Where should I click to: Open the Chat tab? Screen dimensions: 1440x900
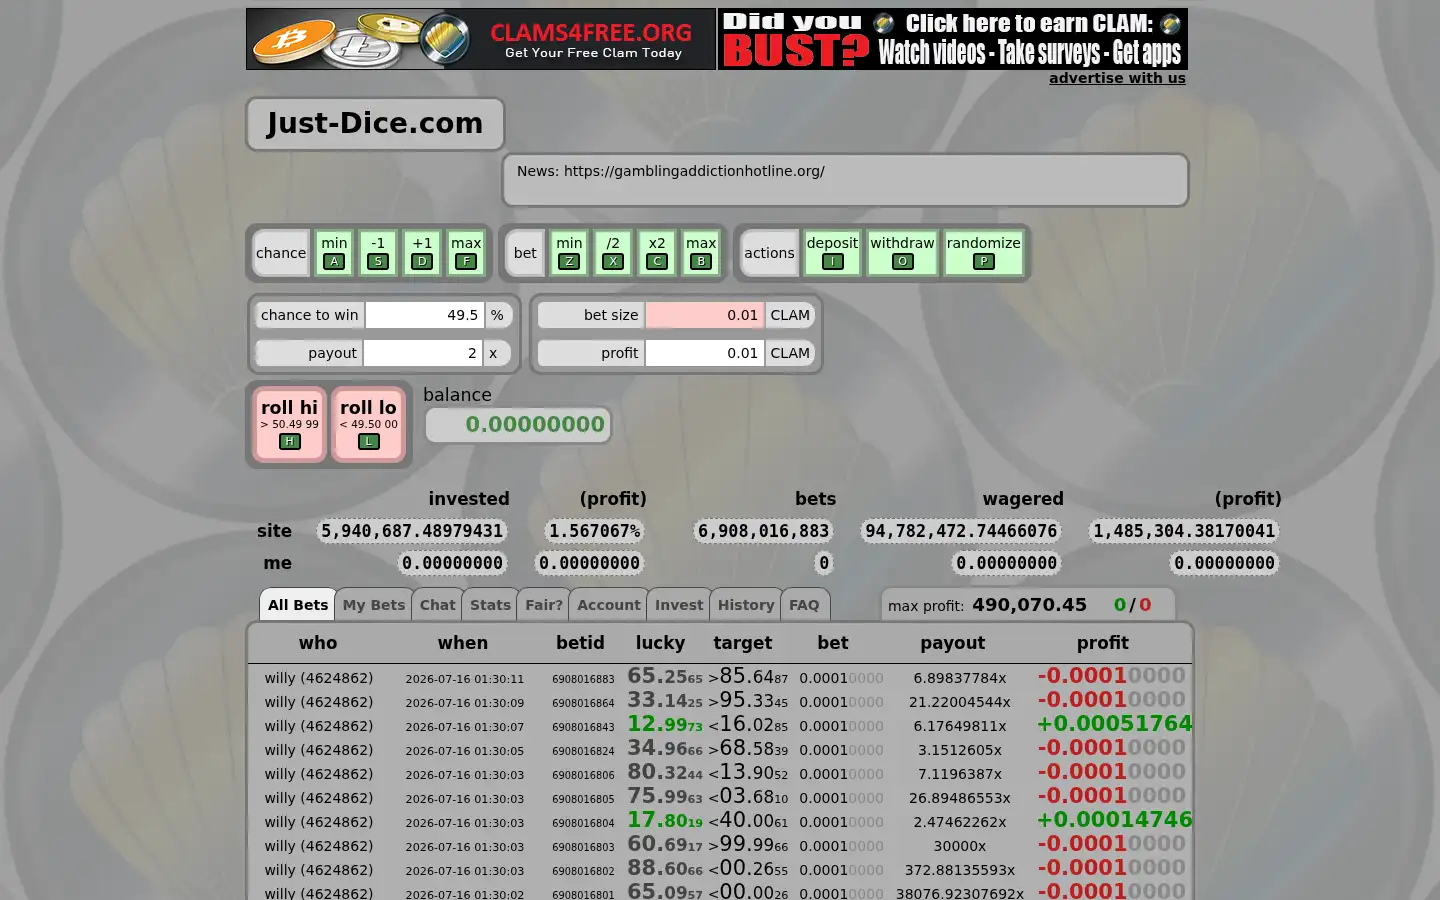coord(438,605)
